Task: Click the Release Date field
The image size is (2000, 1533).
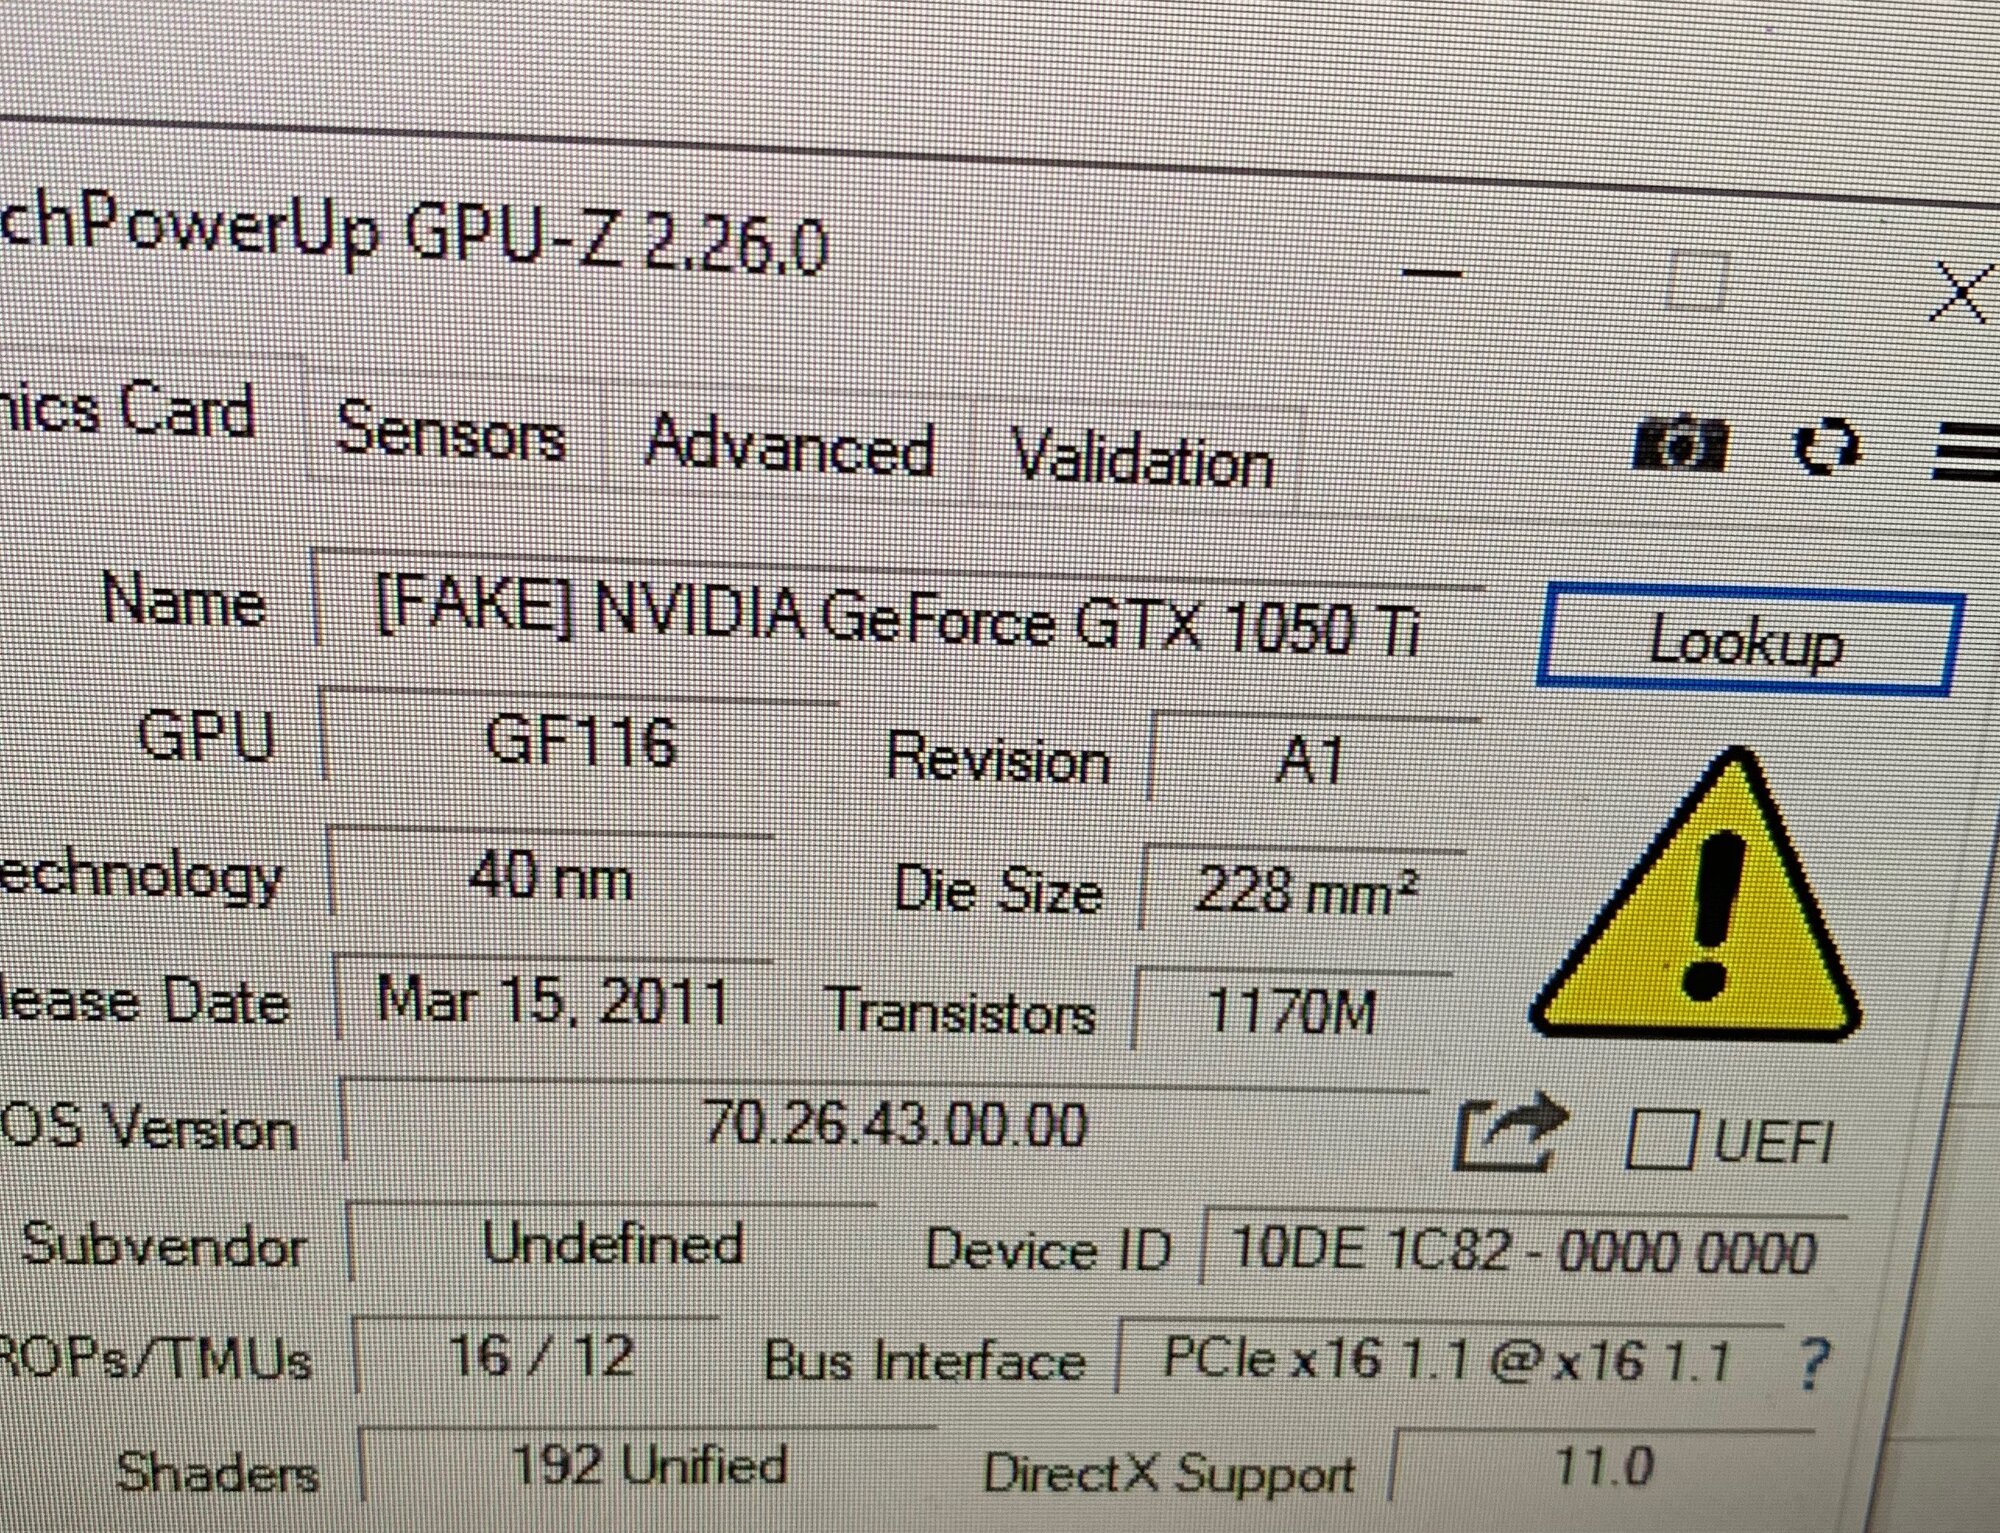Action: pos(553,1000)
